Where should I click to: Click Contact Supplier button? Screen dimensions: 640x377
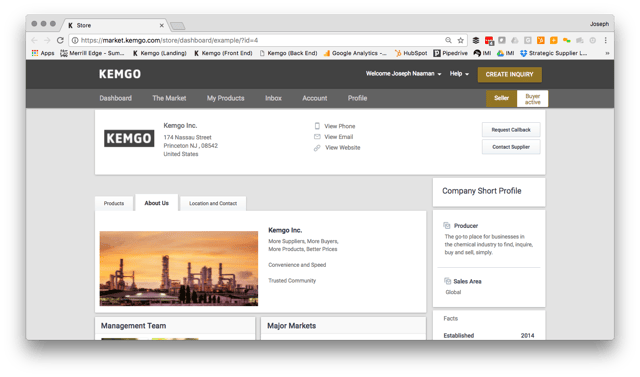pyautogui.click(x=511, y=147)
